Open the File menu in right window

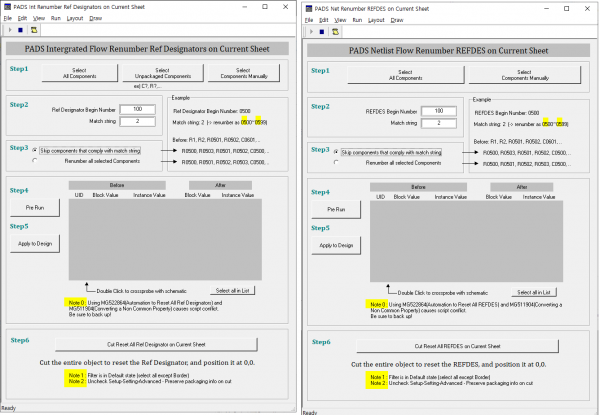[308, 19]
